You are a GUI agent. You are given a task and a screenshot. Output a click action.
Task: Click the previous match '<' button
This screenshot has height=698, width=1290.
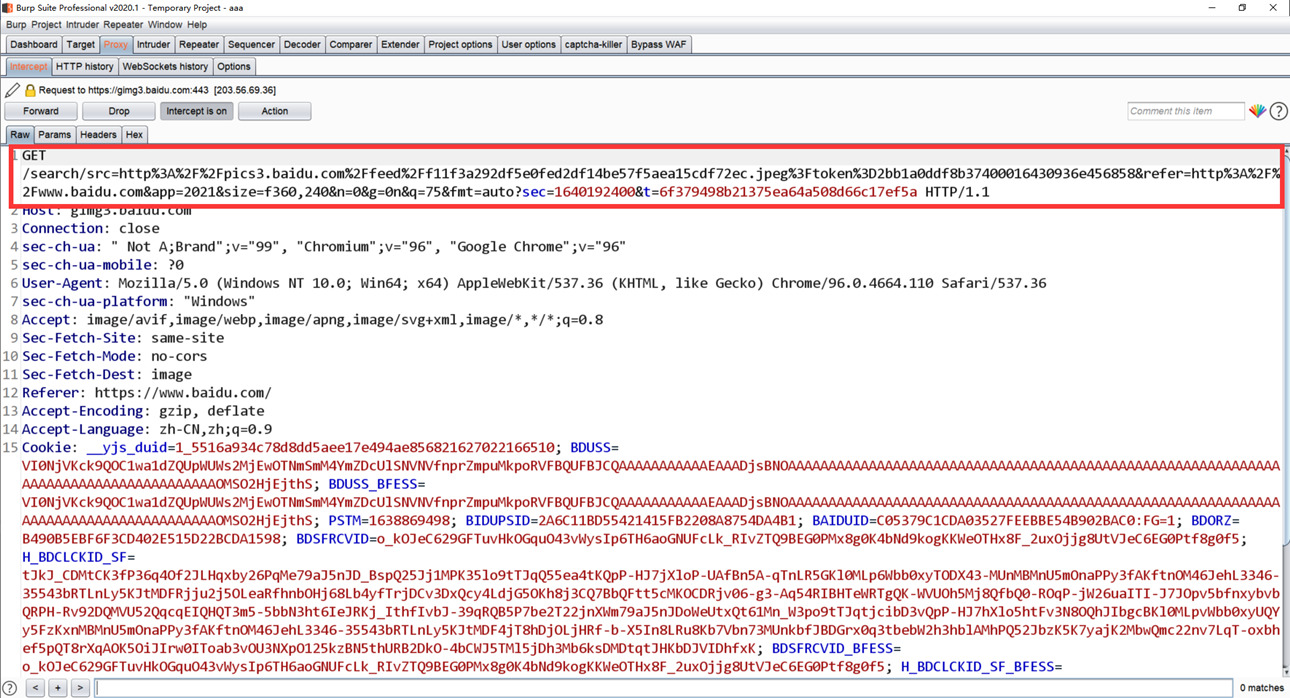[x=35, y=688]
